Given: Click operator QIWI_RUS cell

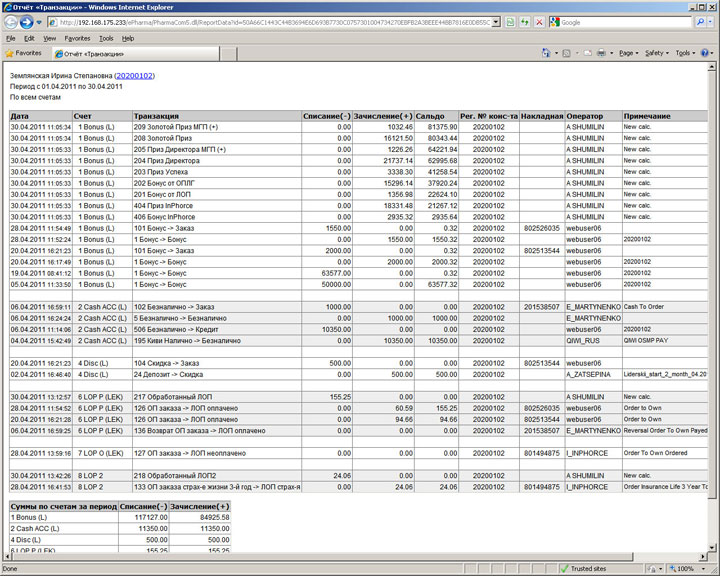Looking at the screenshot, I should [x=593, y=341].
